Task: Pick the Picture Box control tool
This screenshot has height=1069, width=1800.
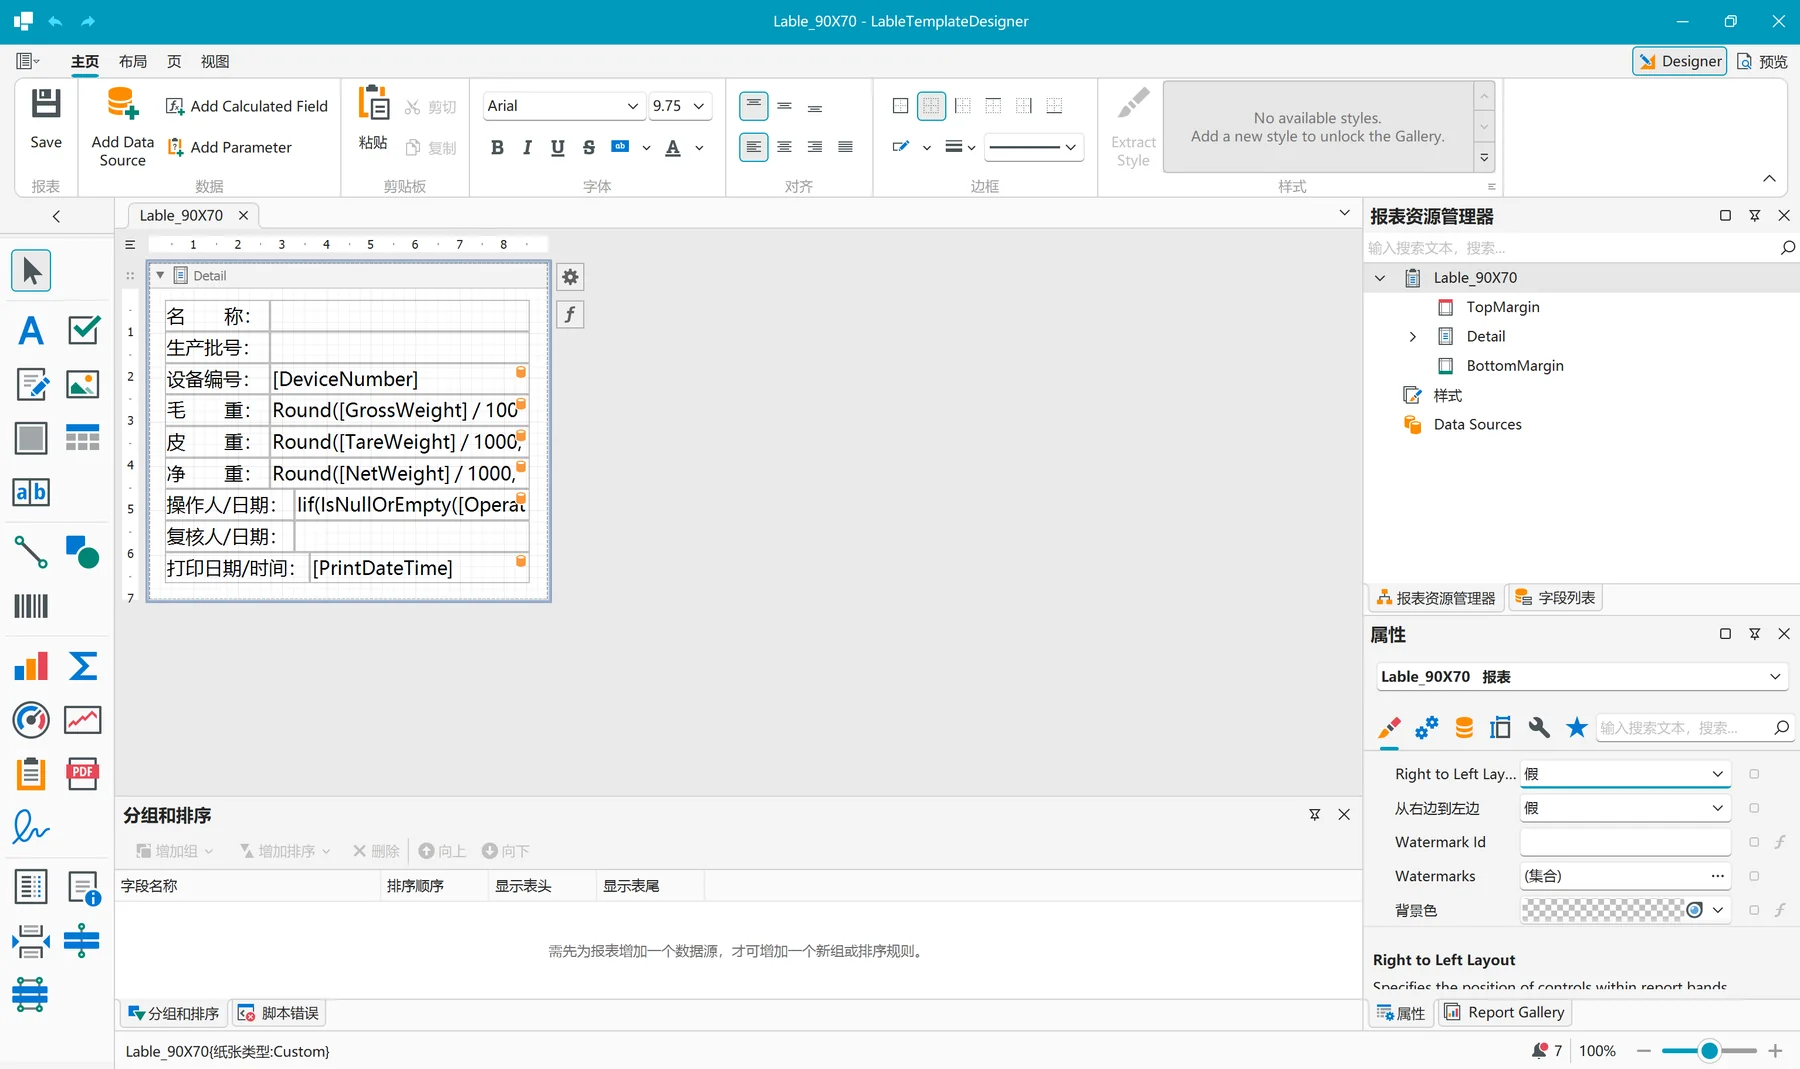Action: 83,384
